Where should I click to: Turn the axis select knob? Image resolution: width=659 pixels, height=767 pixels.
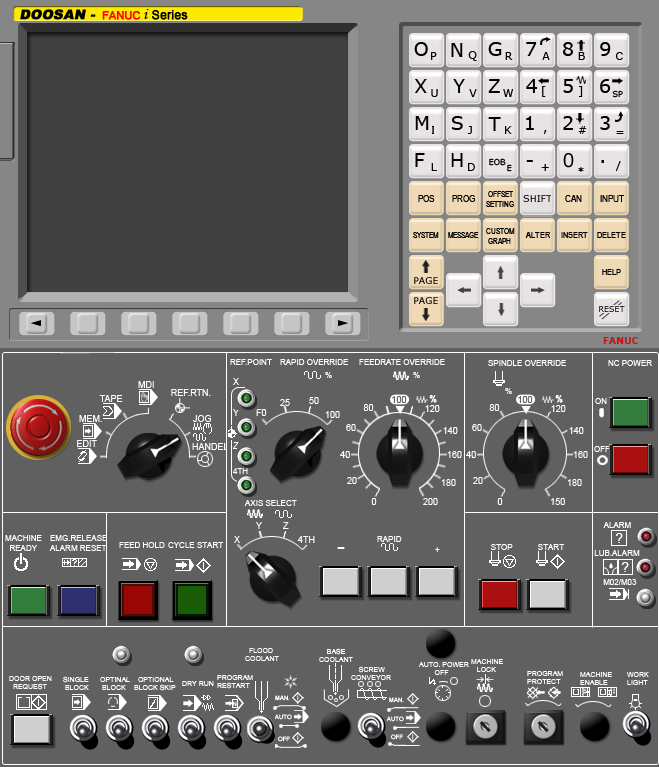coord(272,579)
